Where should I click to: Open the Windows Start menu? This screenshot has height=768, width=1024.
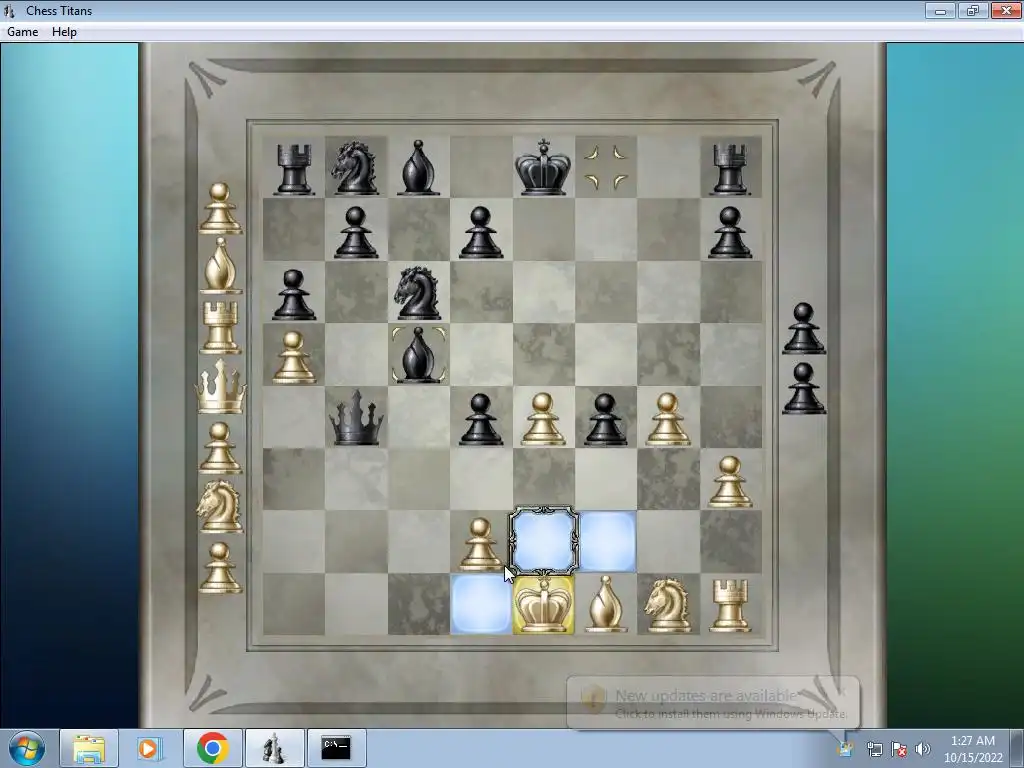click(26, 748)
